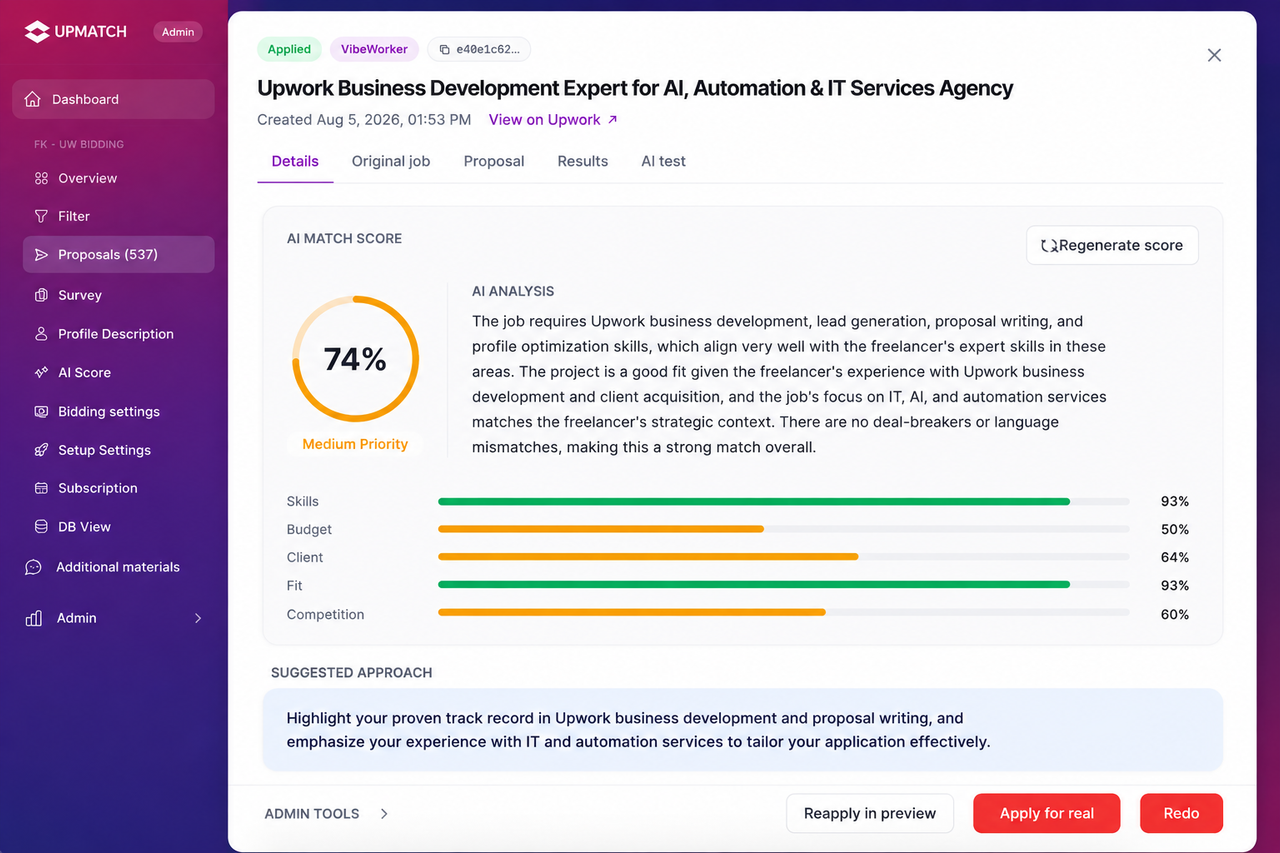This screenshot has width=1280, height=853.
Task: Switch to the Proposal tab
Action: click(494, 161)
